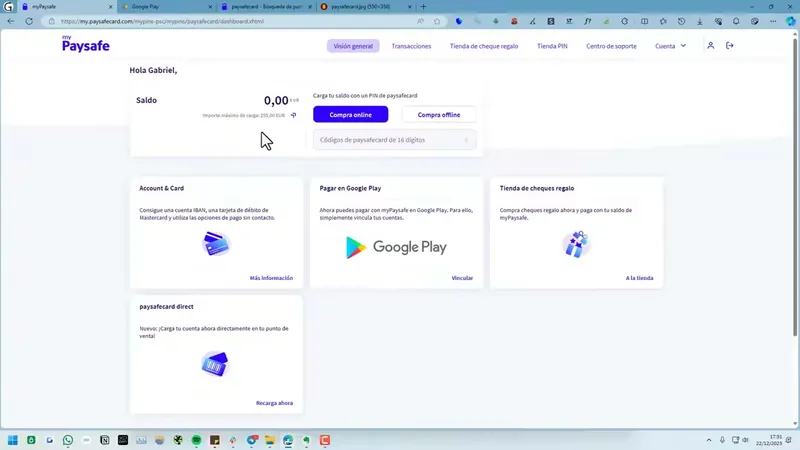Click the read aloud icon in address bar
The image size is (800, 450).
coord(420,21)
